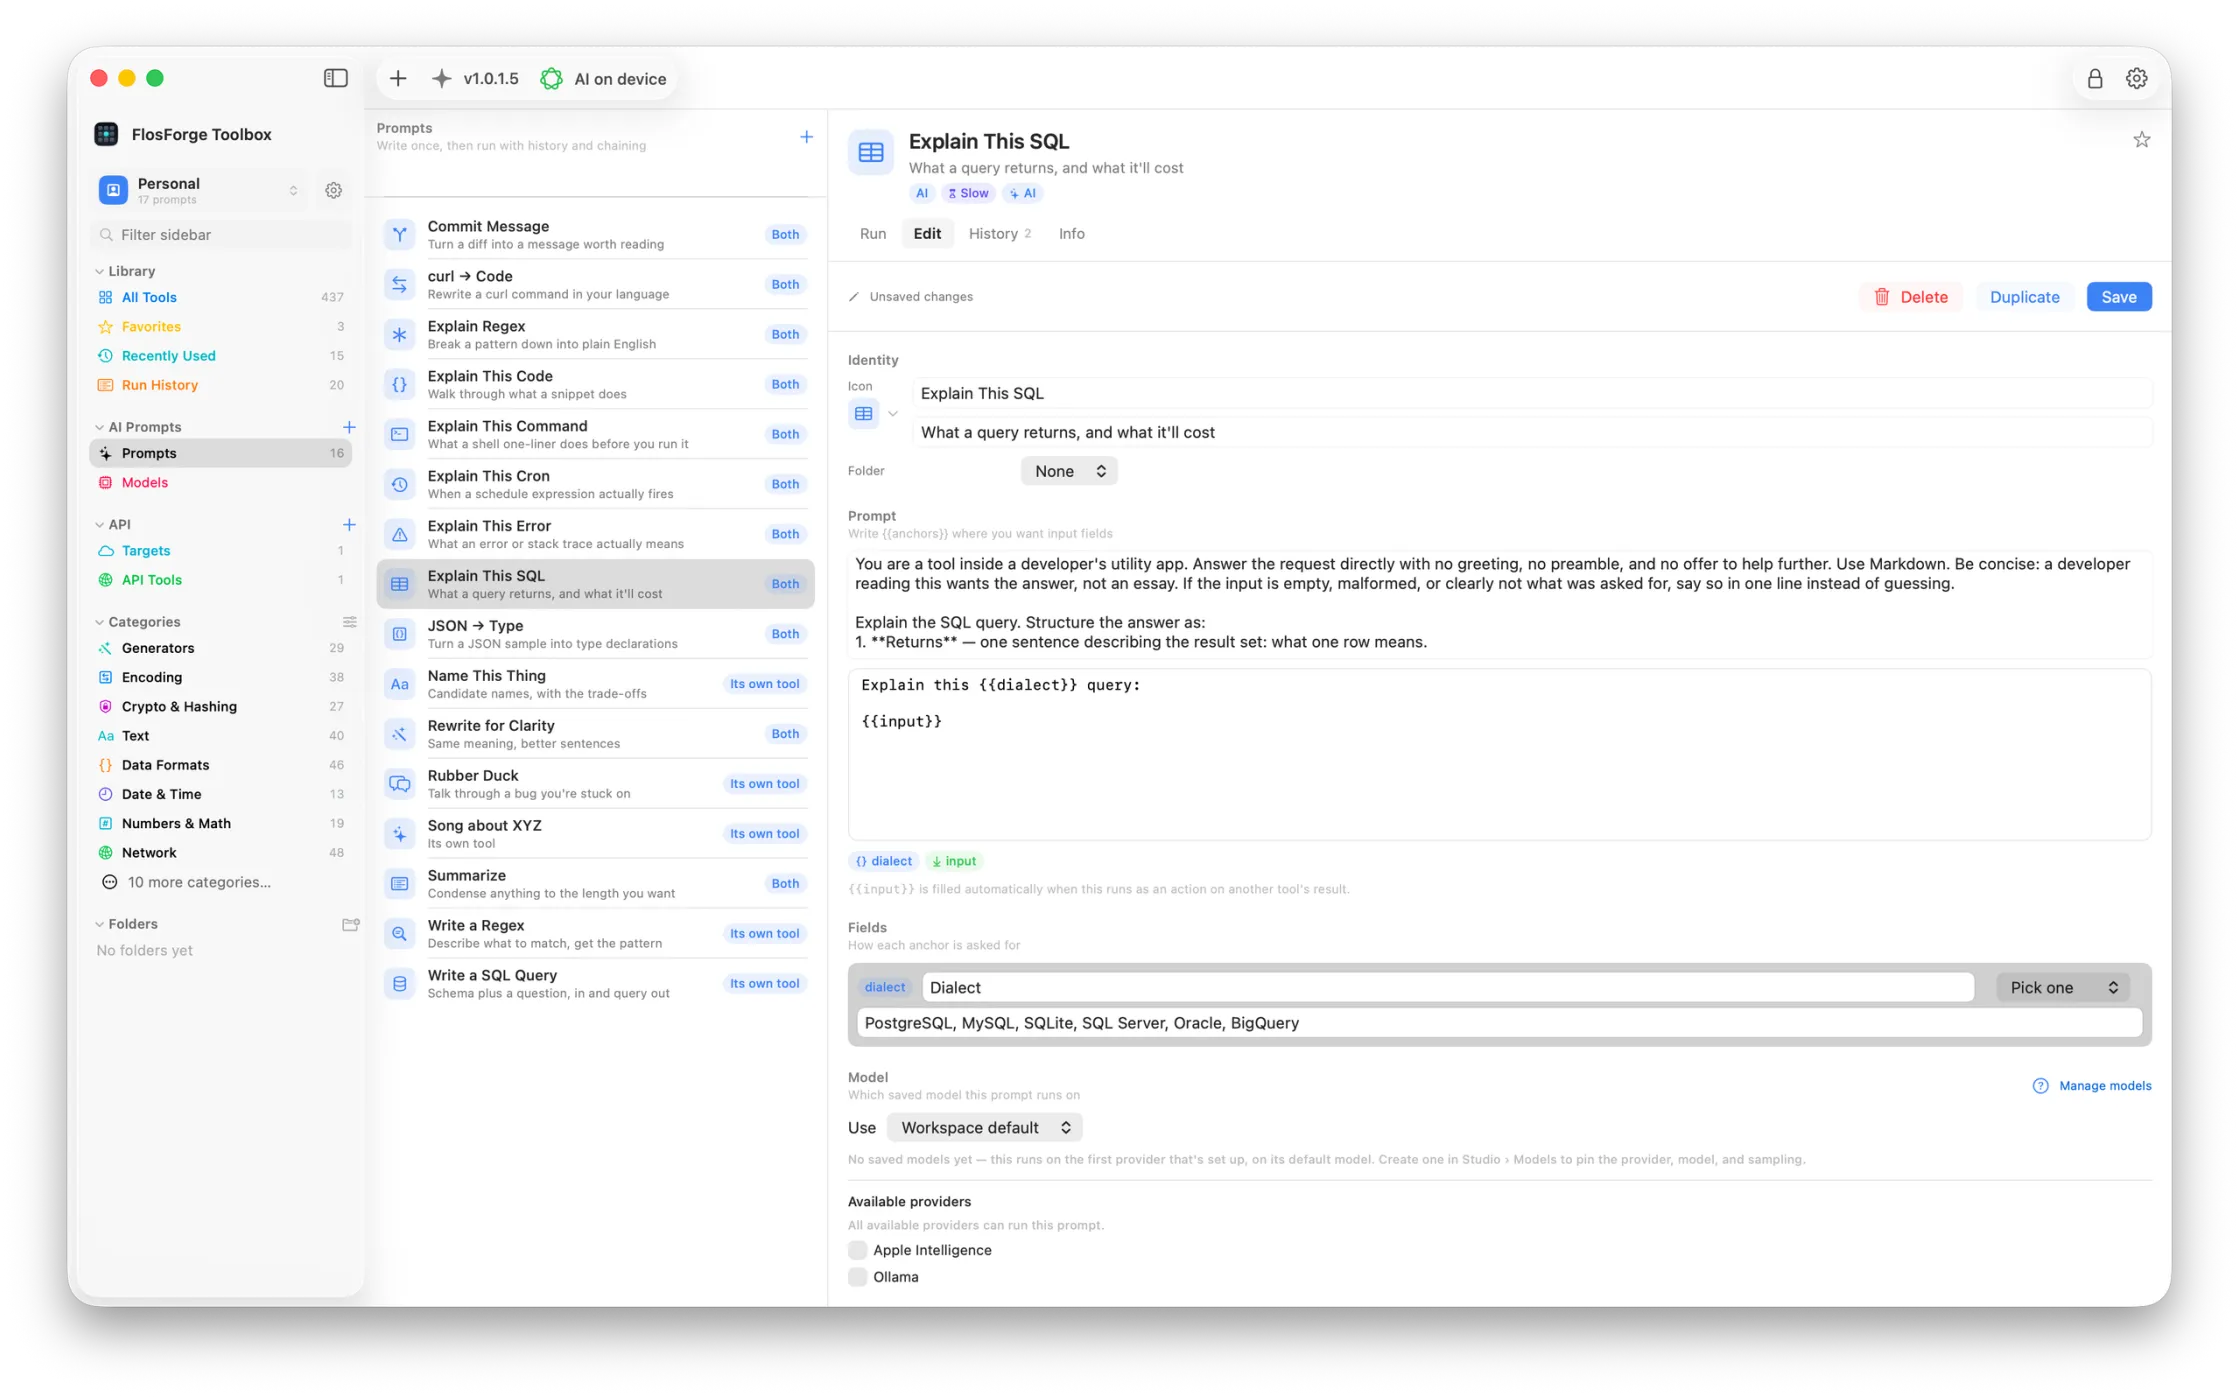Open Personal workspace settings gear
Viewport: 2240px width, 1397px height.
pyautogui.click(x=334, y=190)
